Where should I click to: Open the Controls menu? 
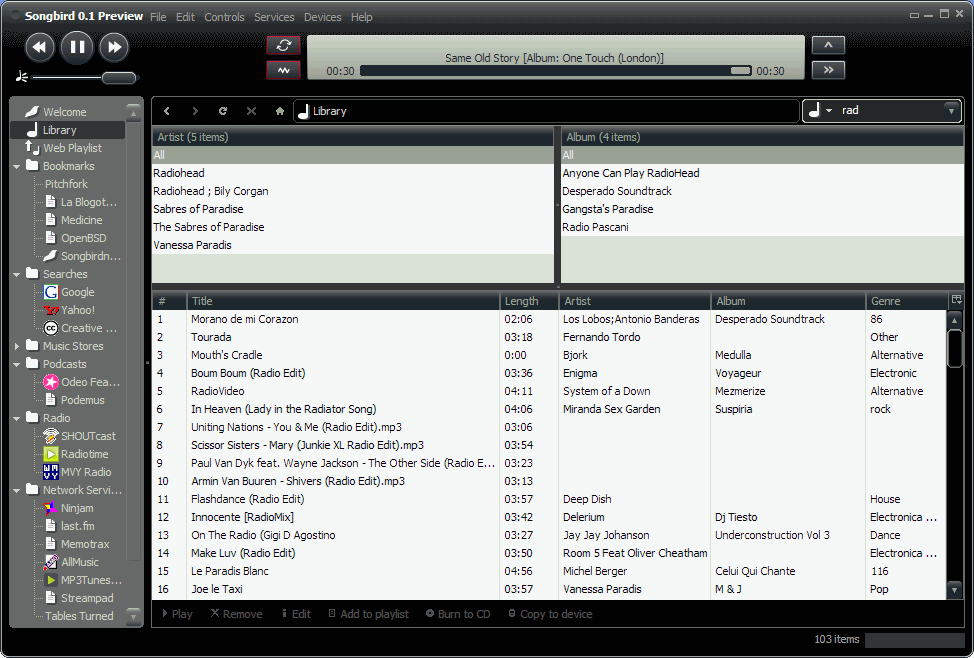tap(224, 16)
